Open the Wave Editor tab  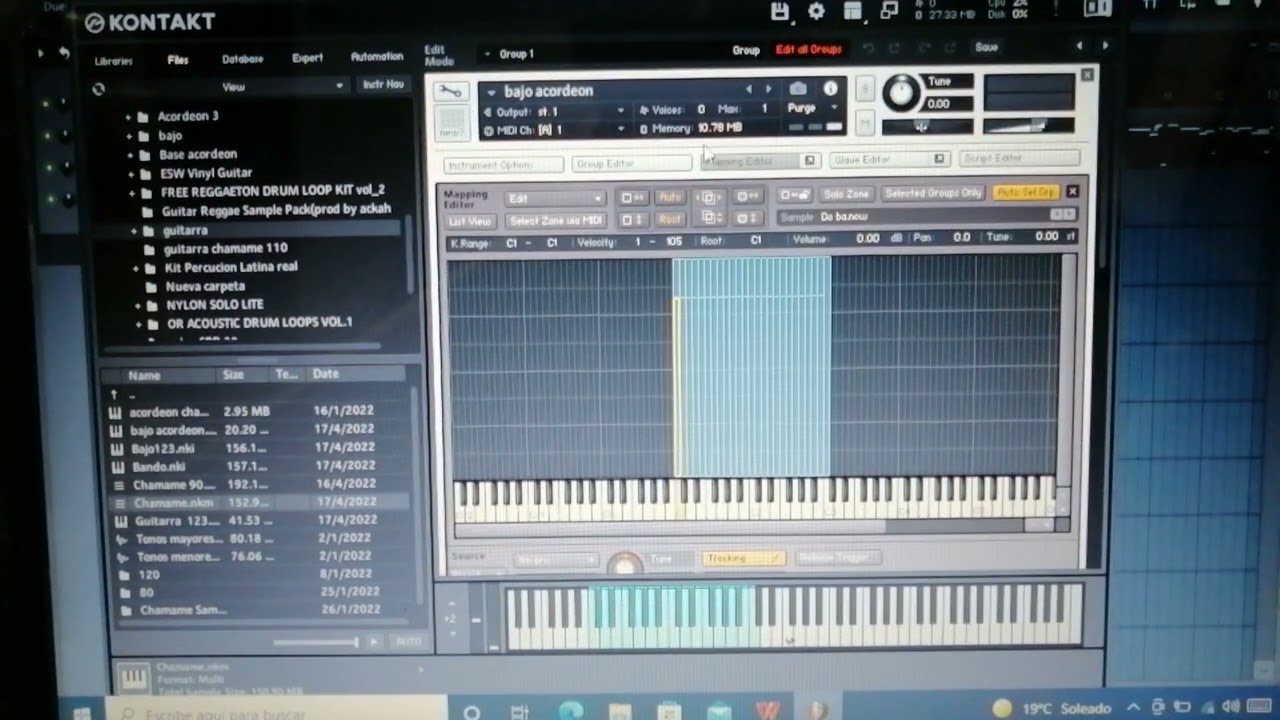click(888, 159)
